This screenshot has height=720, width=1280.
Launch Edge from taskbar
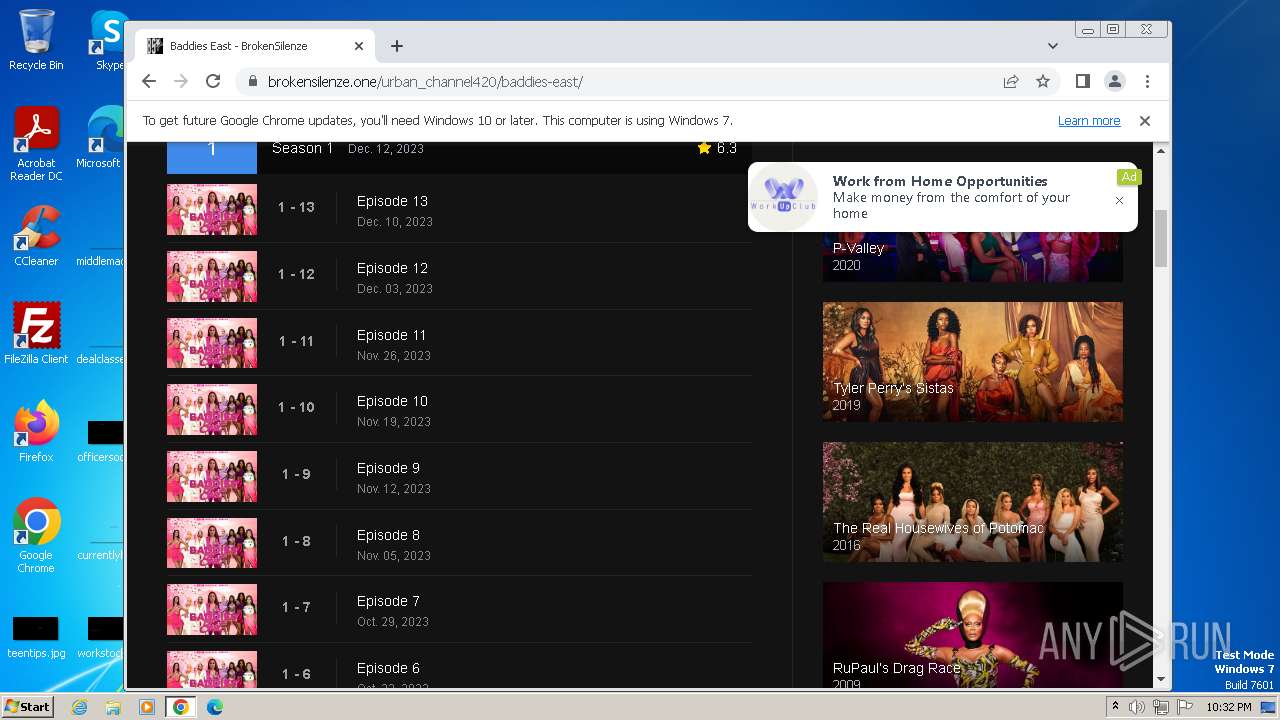(x=215, y=707)
